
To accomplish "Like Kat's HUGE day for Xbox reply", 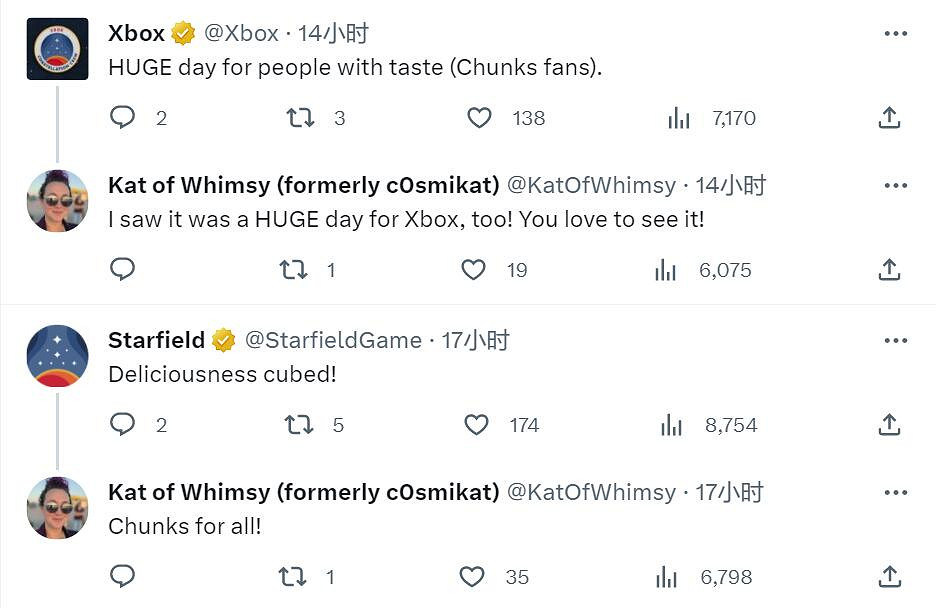I will 473,270.
